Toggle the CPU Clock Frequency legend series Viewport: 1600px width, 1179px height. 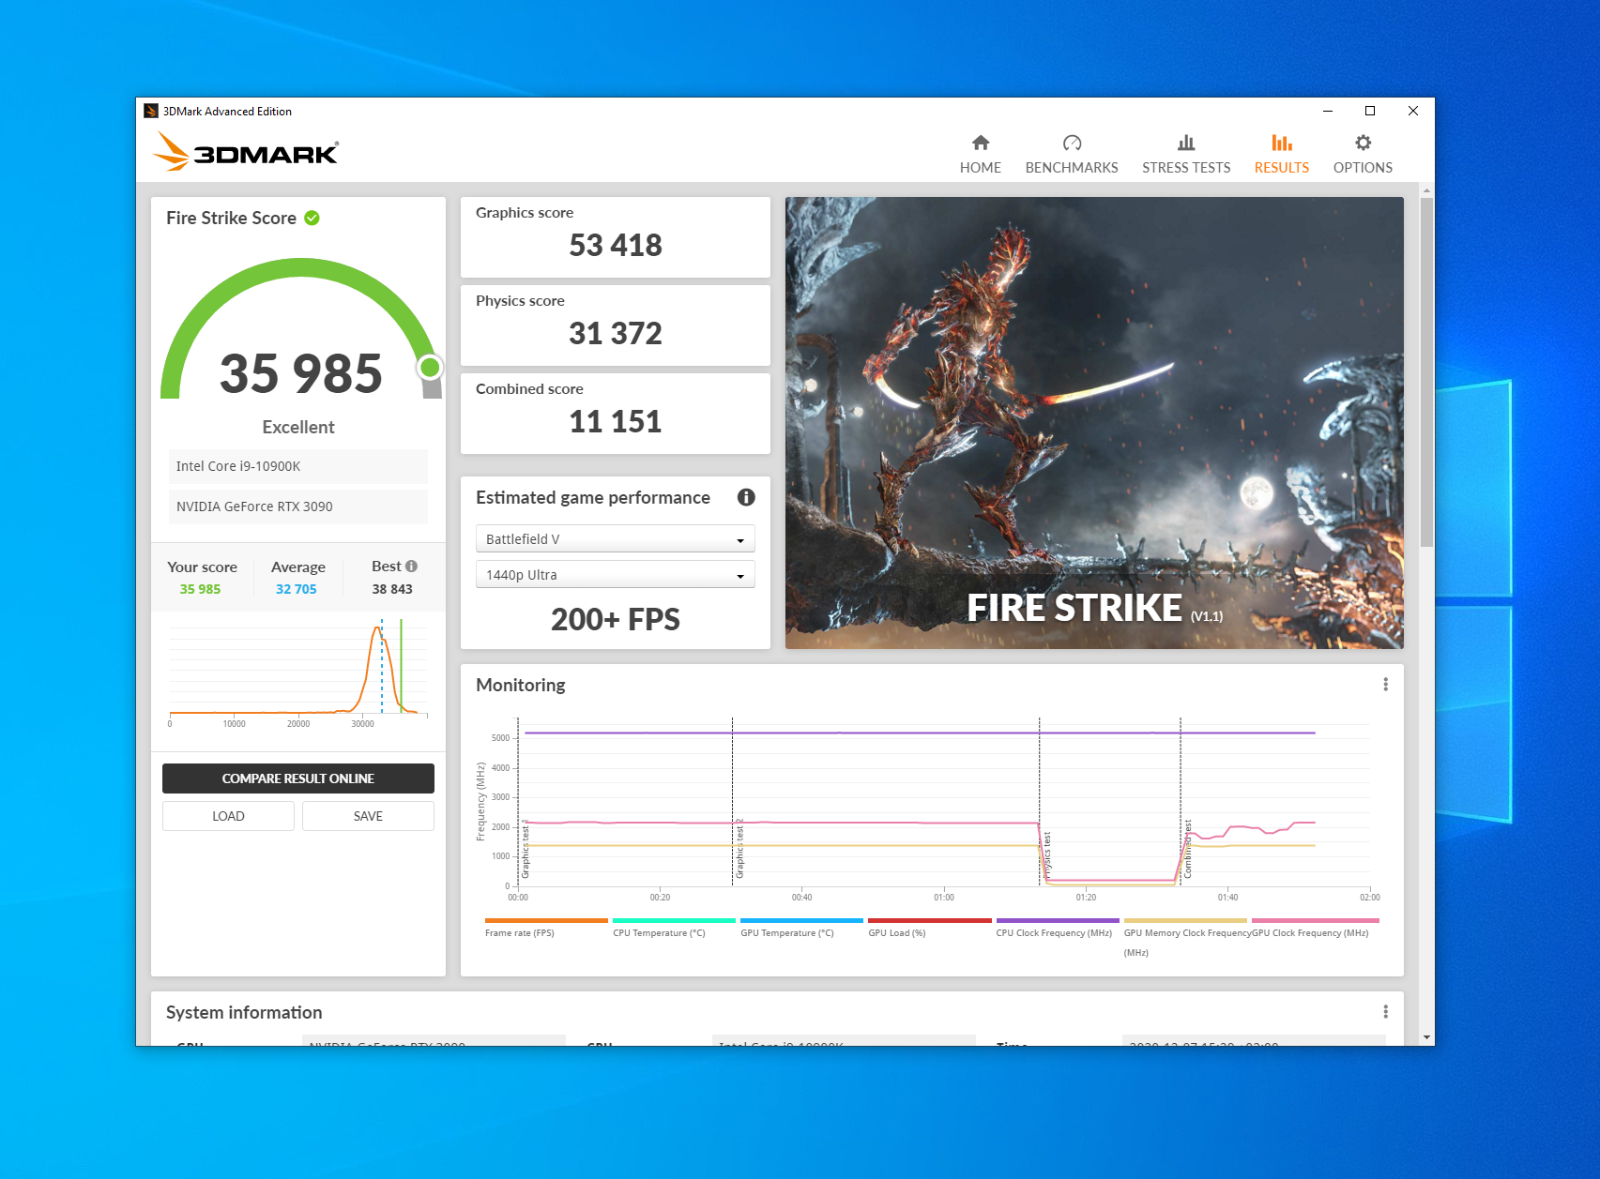(x=1057, y=928)
